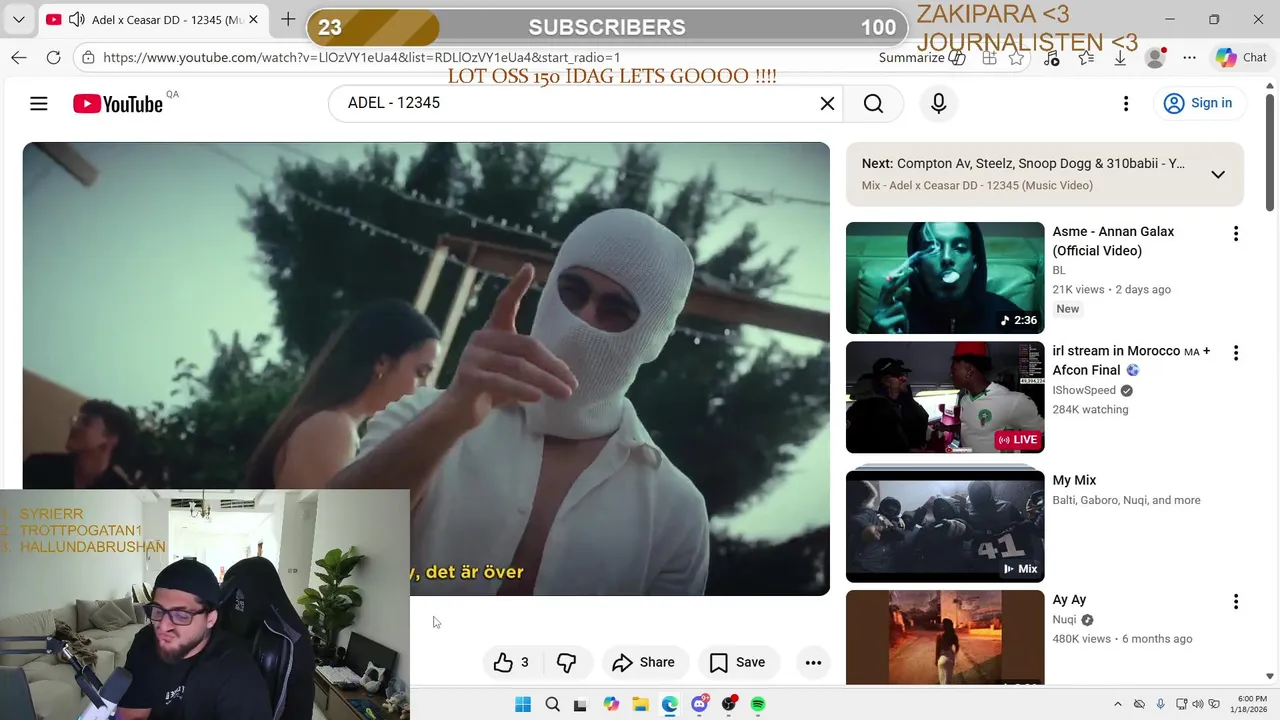1280x720 pixels.
Task: View site information lock icon
Action: (89, 58)
